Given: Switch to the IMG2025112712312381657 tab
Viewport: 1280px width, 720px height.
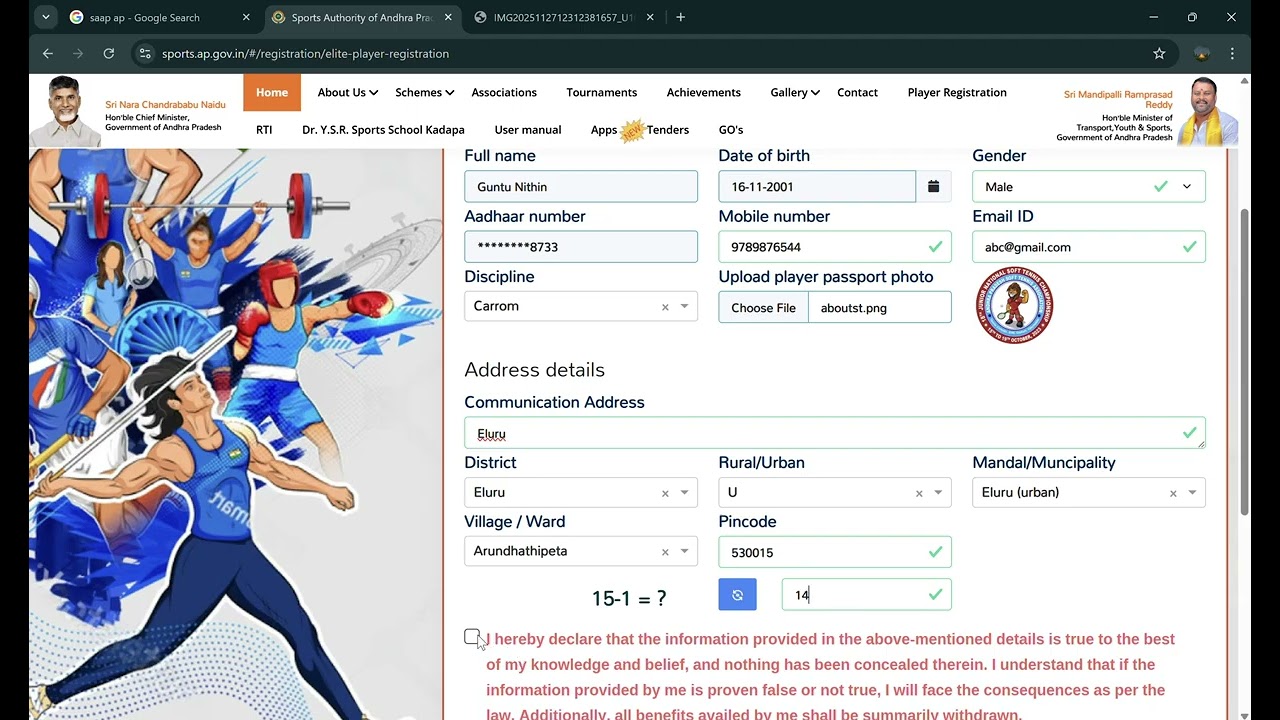Looking at the screenshot, I should coord(563,17).
